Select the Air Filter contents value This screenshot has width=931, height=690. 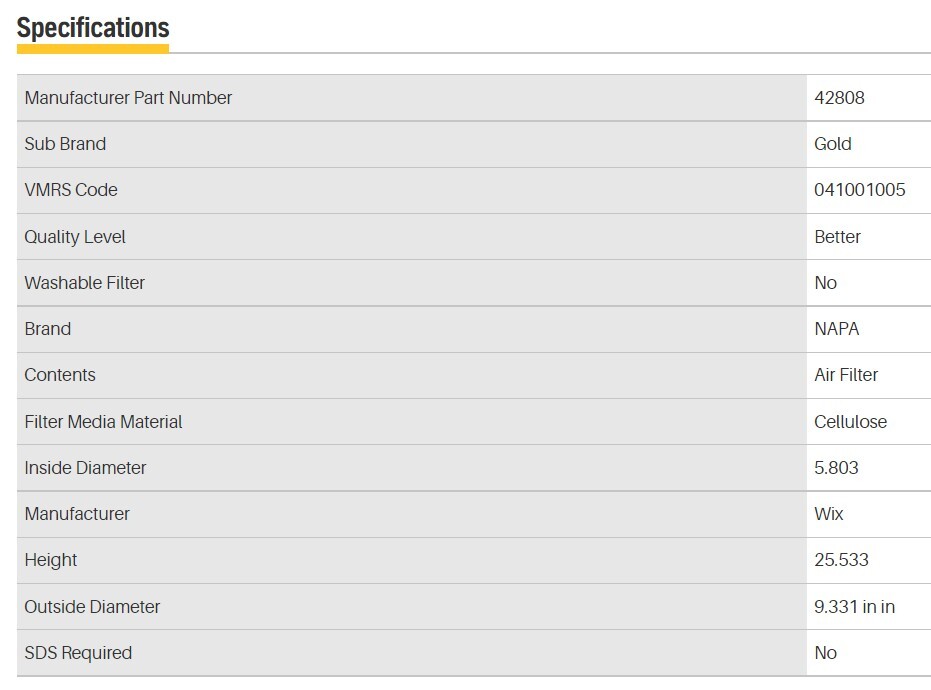846,375
